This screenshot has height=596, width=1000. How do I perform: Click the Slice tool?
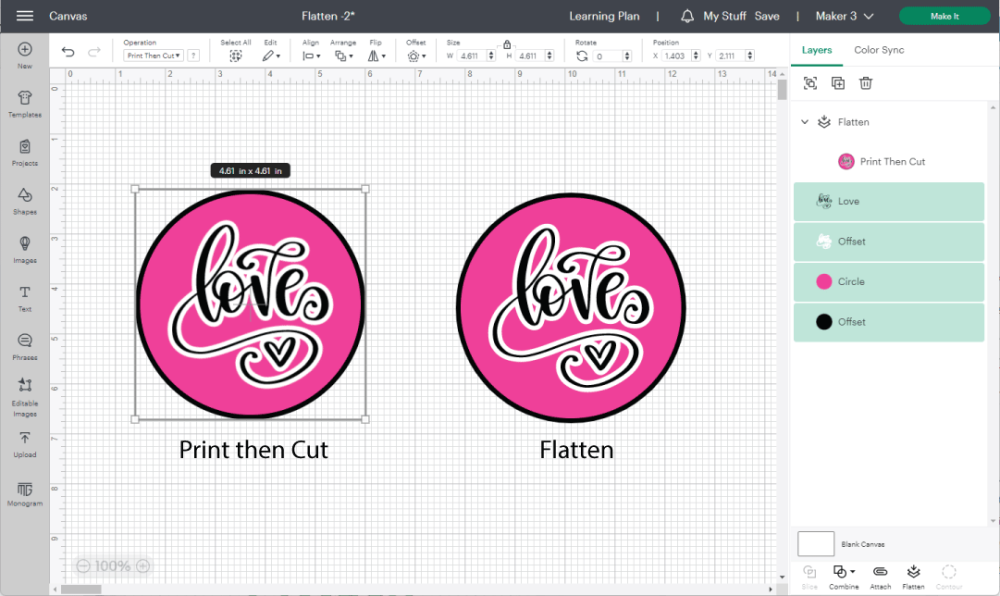click(x=809, y=576)
